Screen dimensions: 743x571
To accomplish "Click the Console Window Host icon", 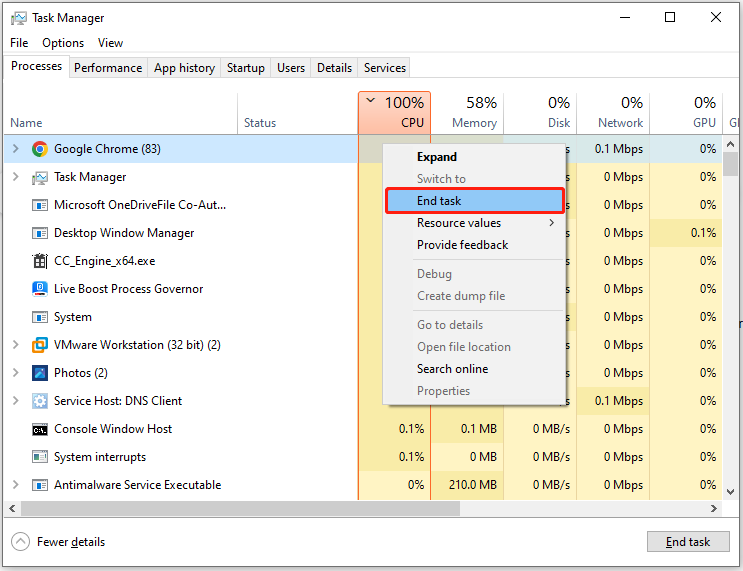I will 40,429.
